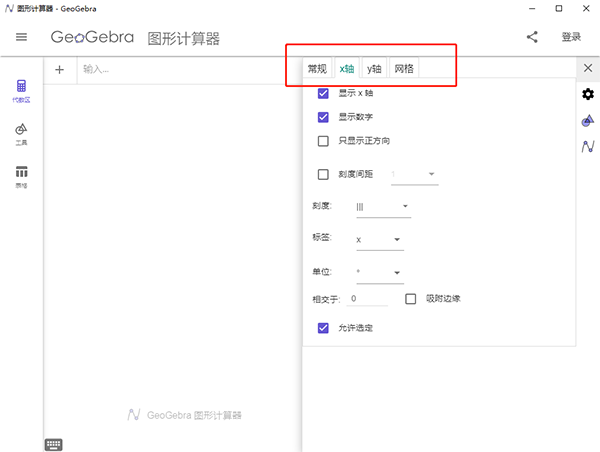Enable positive direction only checkbox
This screenshot has width=600, height=452.
(x=323, y=141)
